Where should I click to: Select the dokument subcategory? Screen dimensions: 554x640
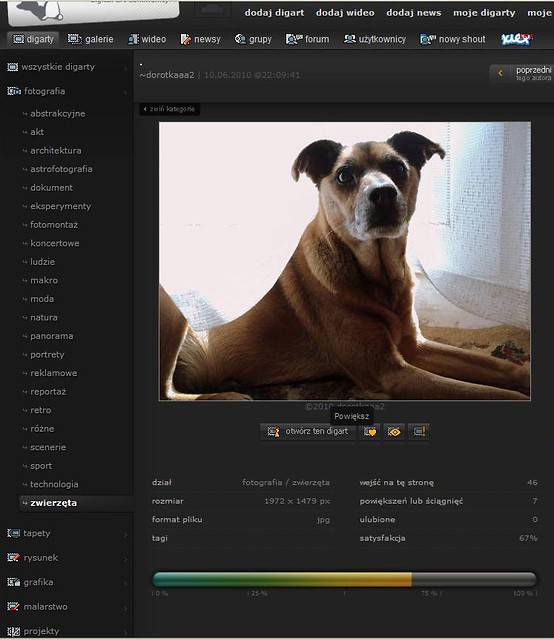click(x=51, y=188)
